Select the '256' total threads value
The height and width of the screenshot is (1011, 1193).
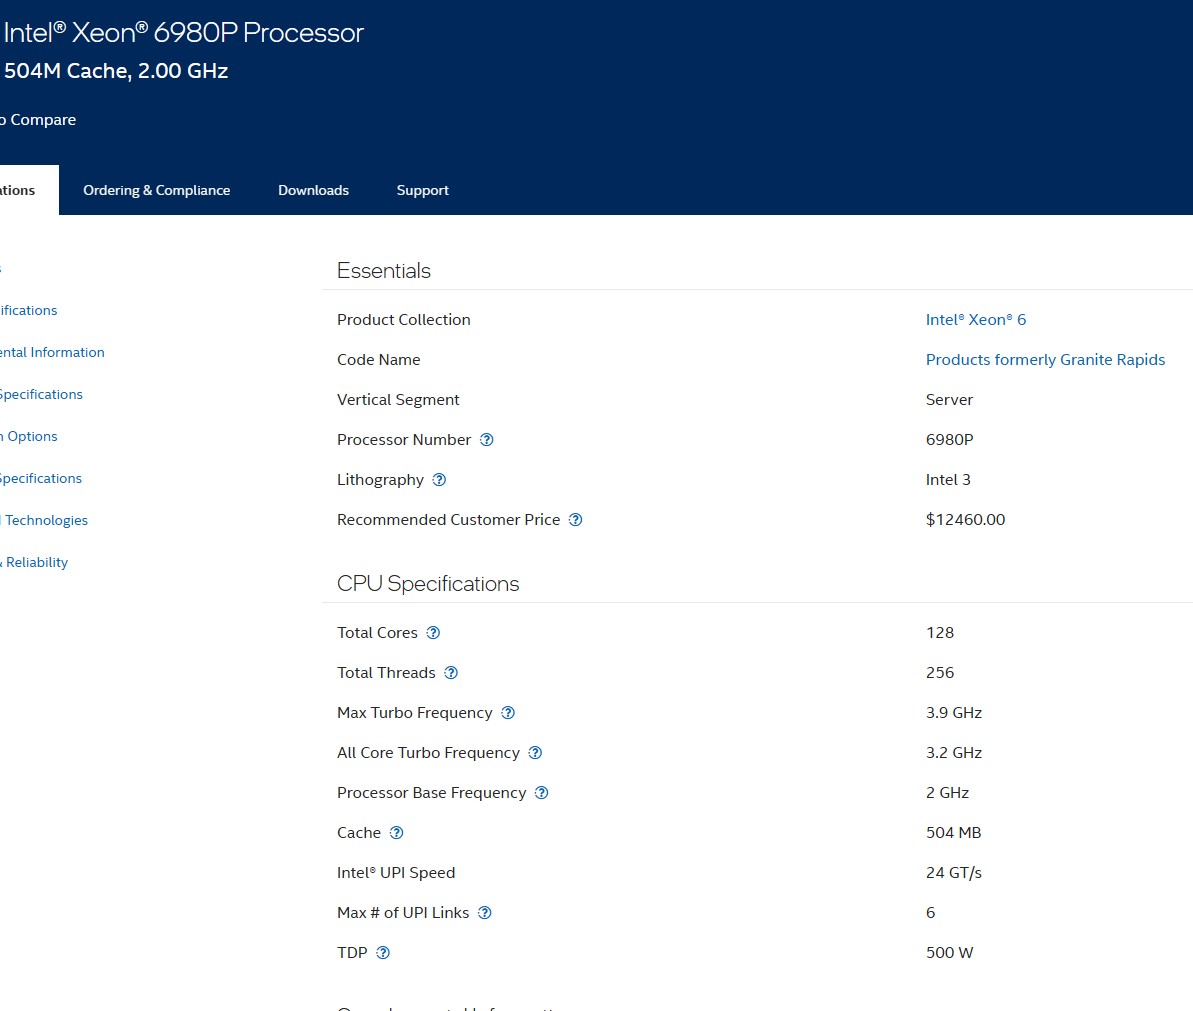940,672
